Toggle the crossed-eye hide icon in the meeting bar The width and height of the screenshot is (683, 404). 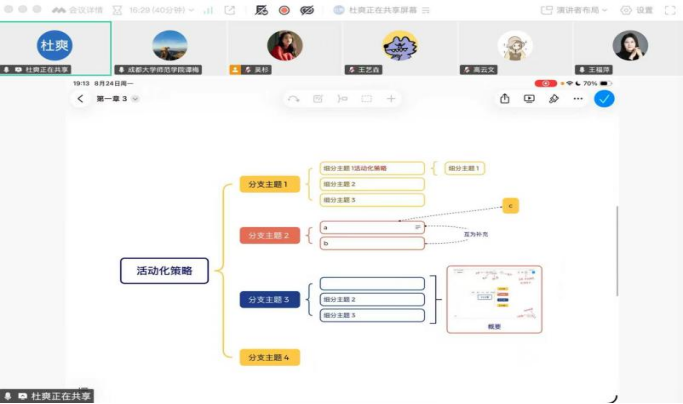pos(307,10)
